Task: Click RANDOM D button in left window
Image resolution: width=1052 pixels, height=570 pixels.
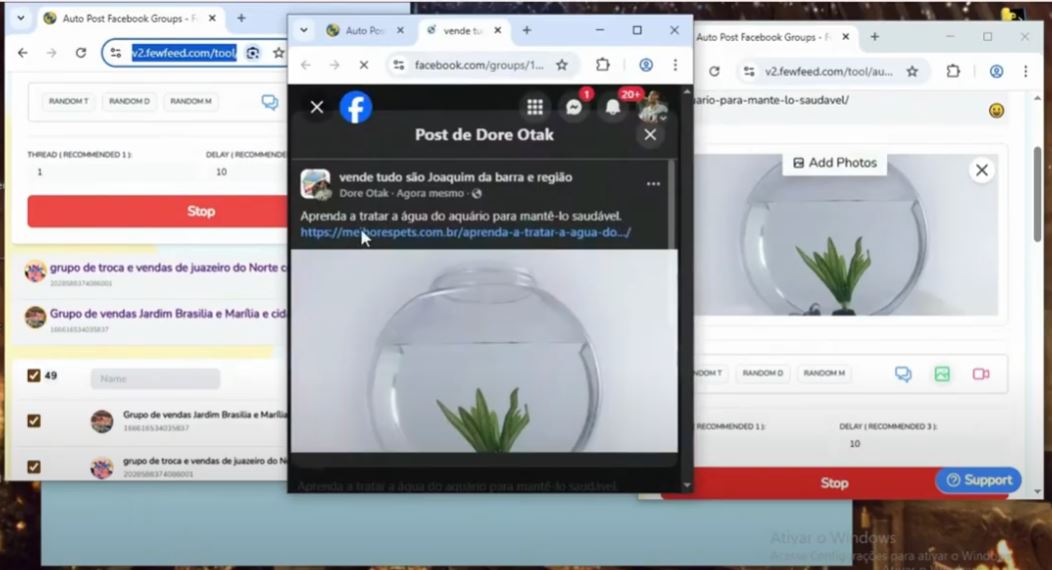Action: 129,101
